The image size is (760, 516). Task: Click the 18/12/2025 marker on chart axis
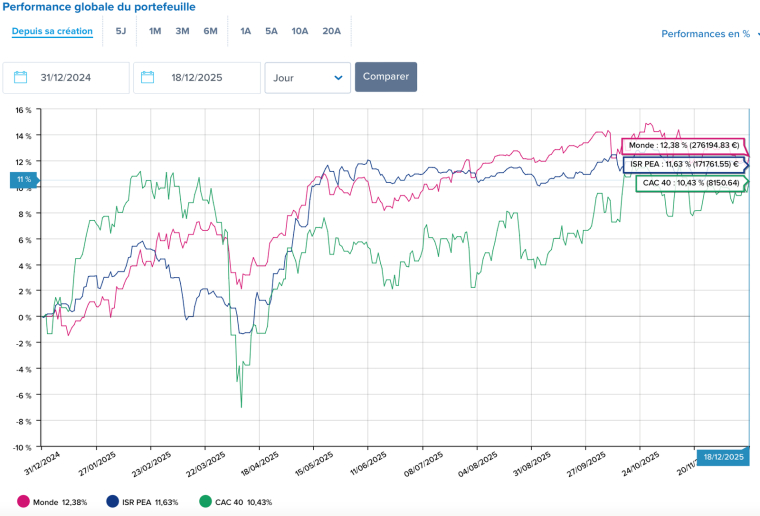[x=721, y=457]
